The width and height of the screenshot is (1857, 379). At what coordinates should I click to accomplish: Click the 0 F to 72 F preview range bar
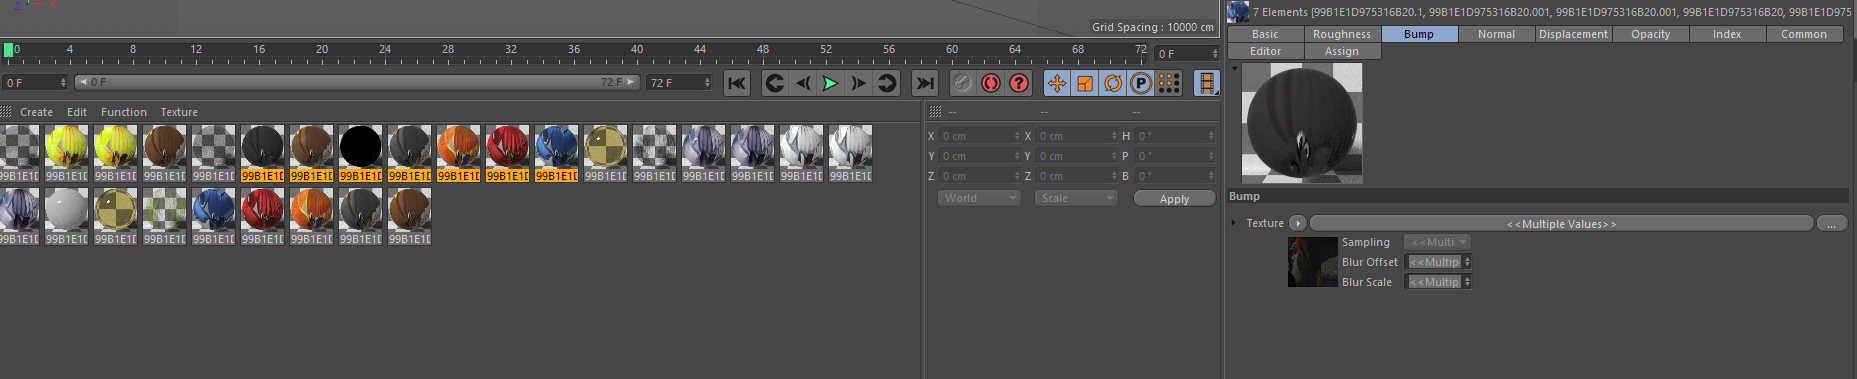click(357, 82)
